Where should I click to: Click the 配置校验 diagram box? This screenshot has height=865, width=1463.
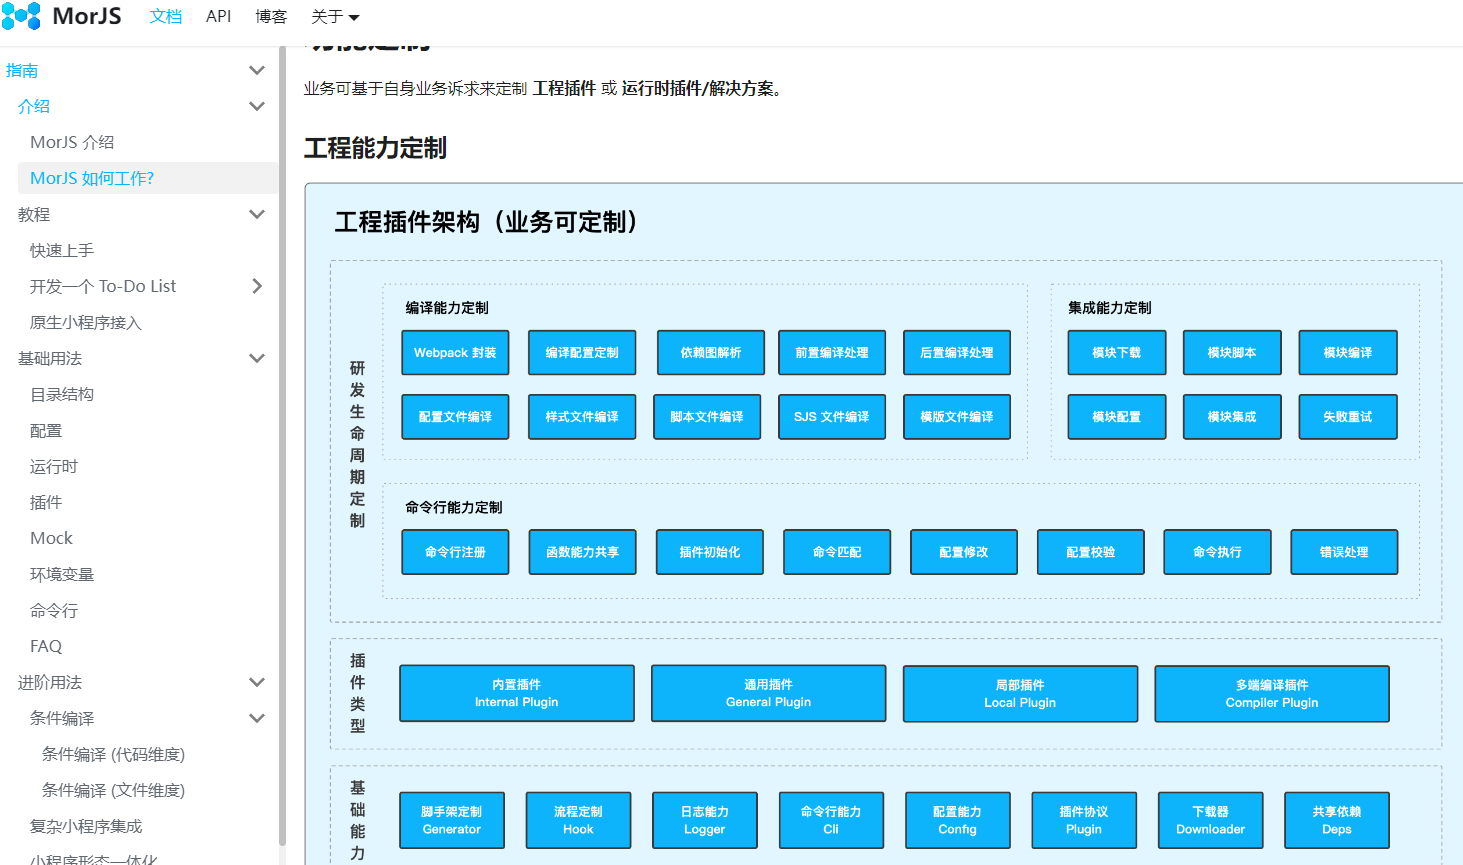[1091, 552]
